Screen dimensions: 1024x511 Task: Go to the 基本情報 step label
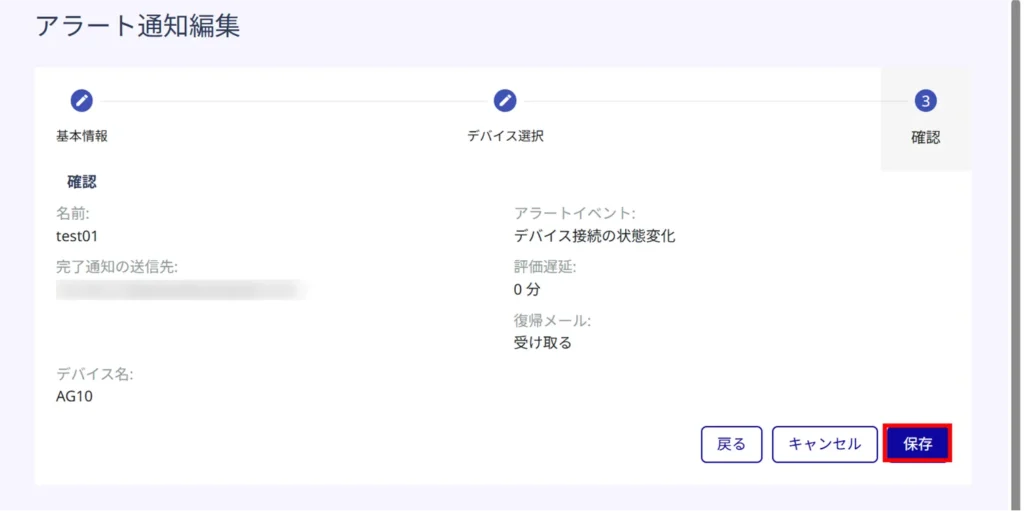pyautogui.click(x=81, y=136)
